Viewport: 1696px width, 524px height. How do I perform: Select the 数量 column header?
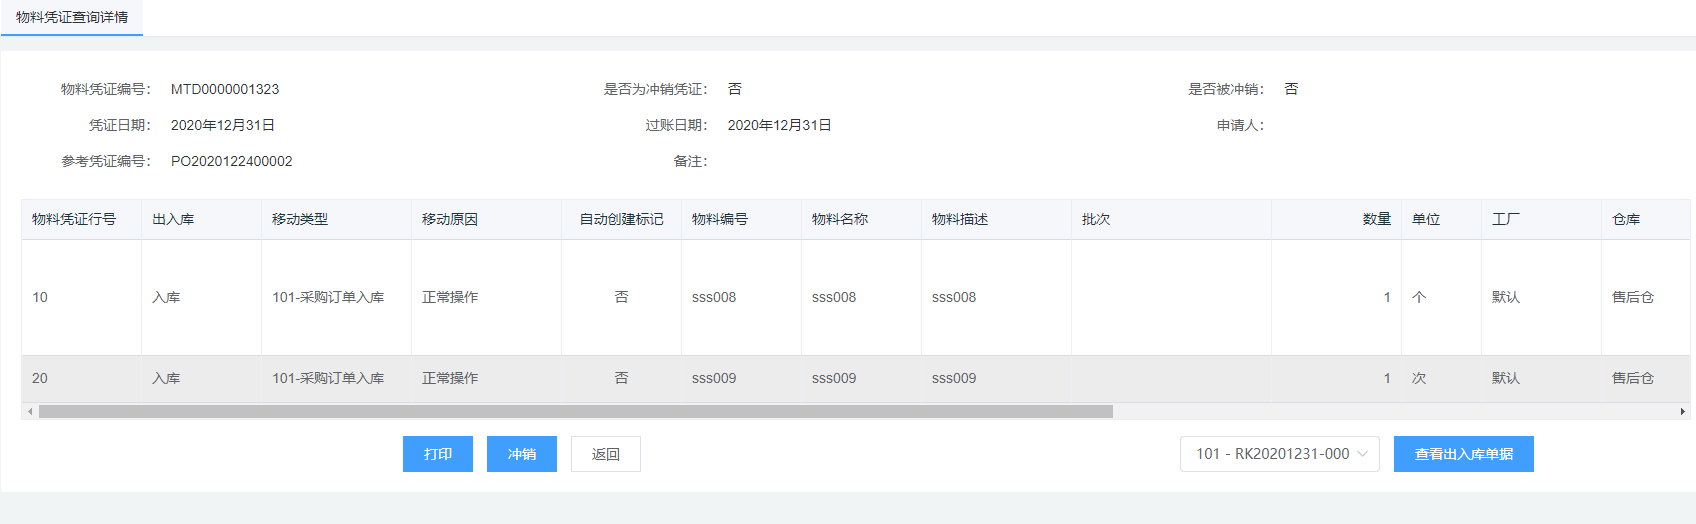click(x=1376, y=219)
